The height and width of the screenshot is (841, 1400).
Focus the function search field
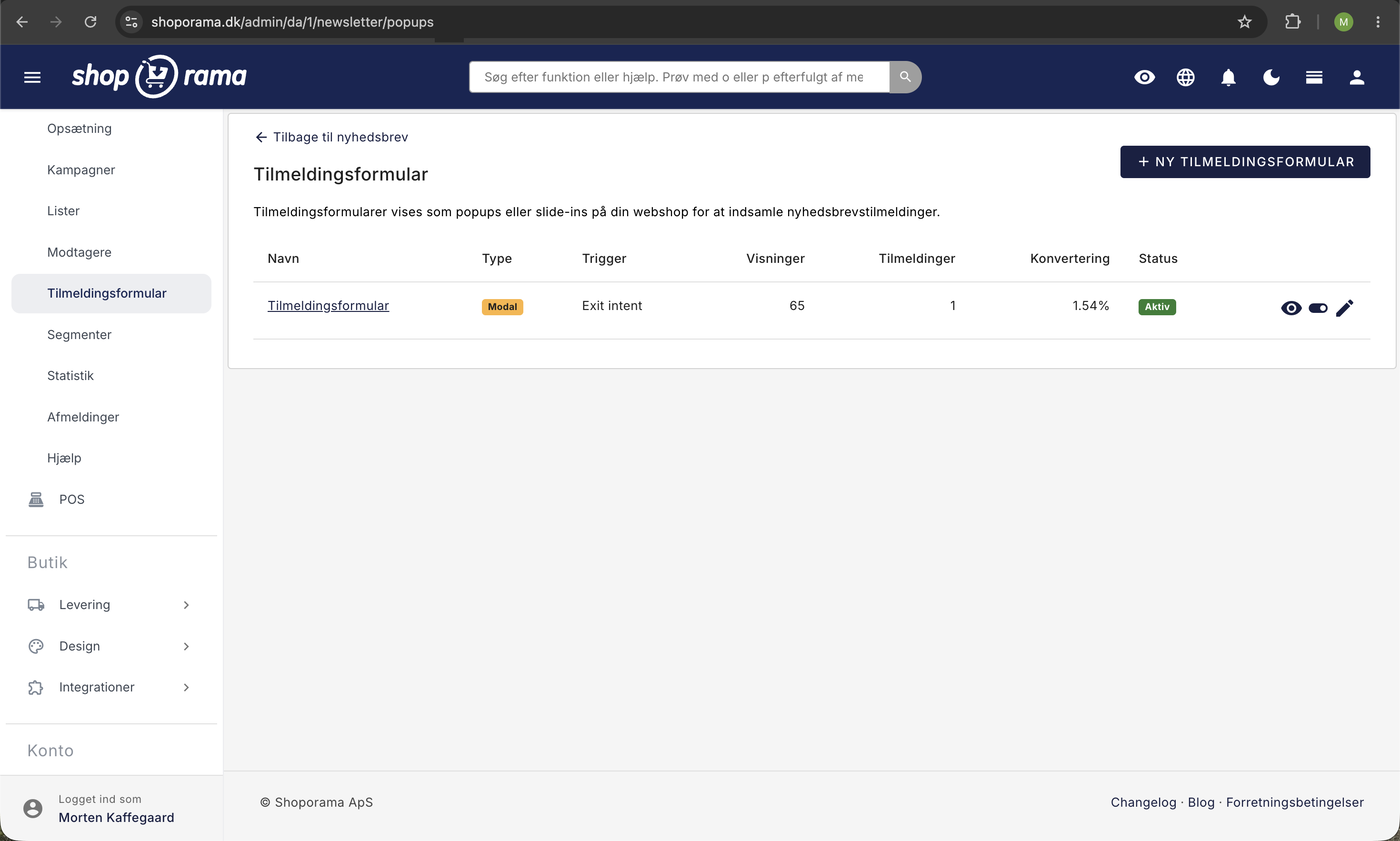point(679,77)
